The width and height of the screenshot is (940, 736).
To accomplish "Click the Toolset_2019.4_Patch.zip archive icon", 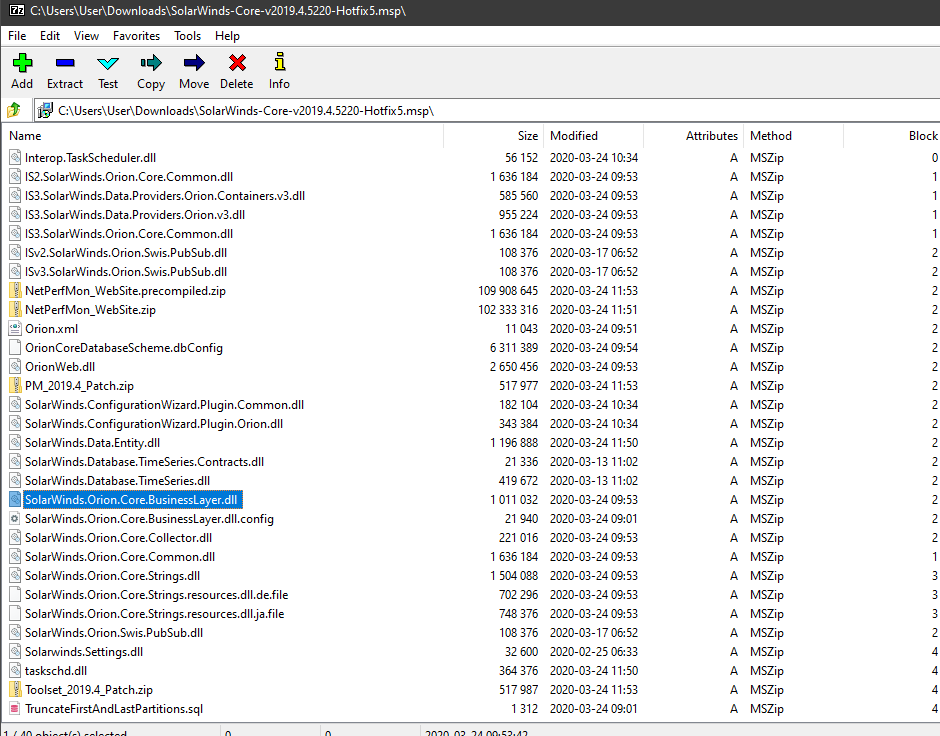I will coord(15,690).
